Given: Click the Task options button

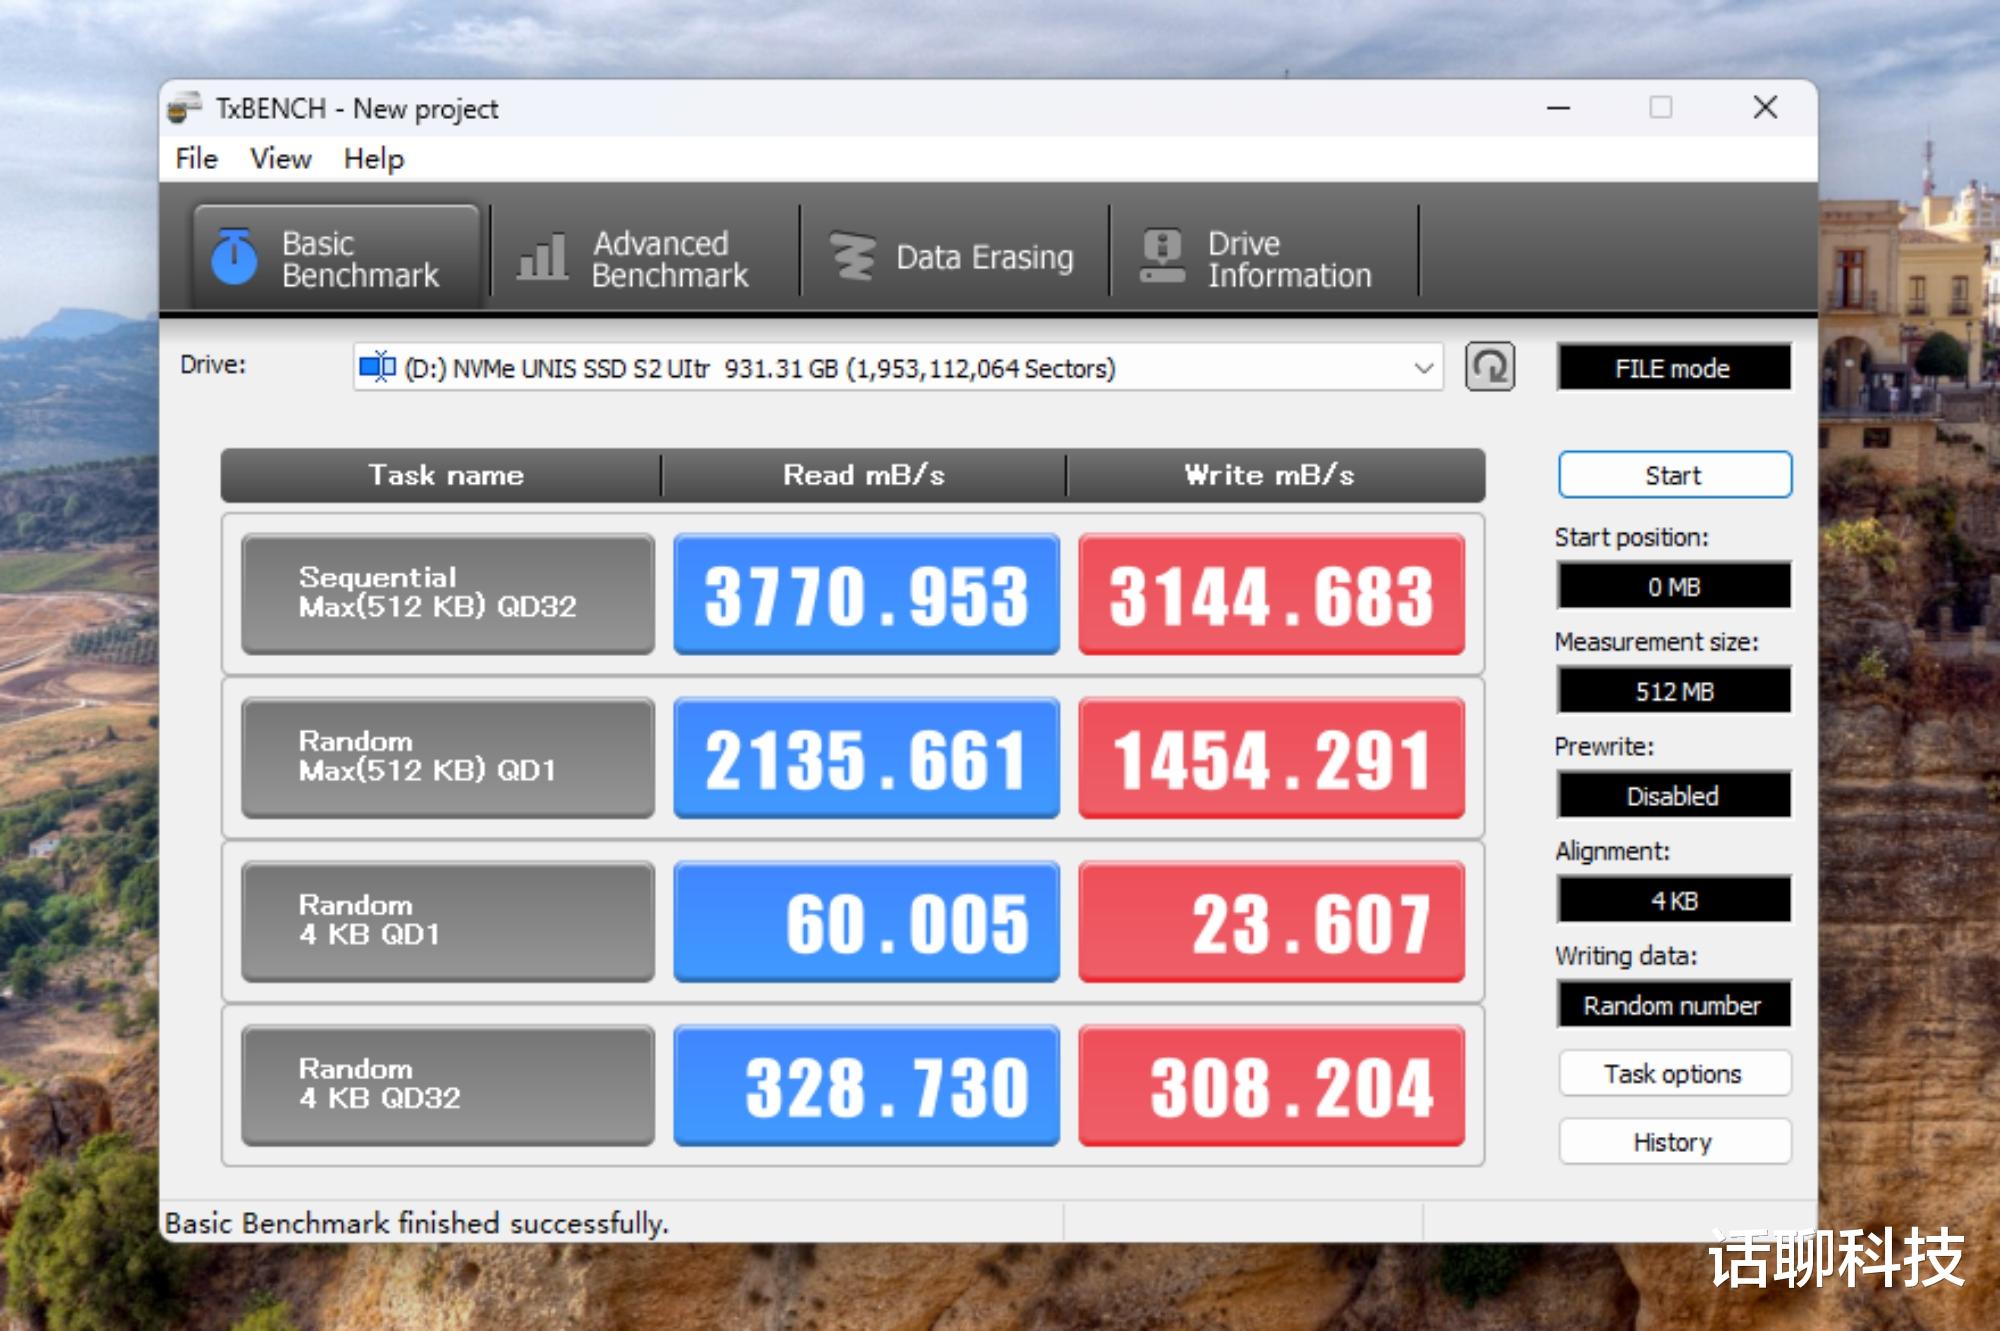Looking at the screenshot, I should click(x=1673, y=1074).
